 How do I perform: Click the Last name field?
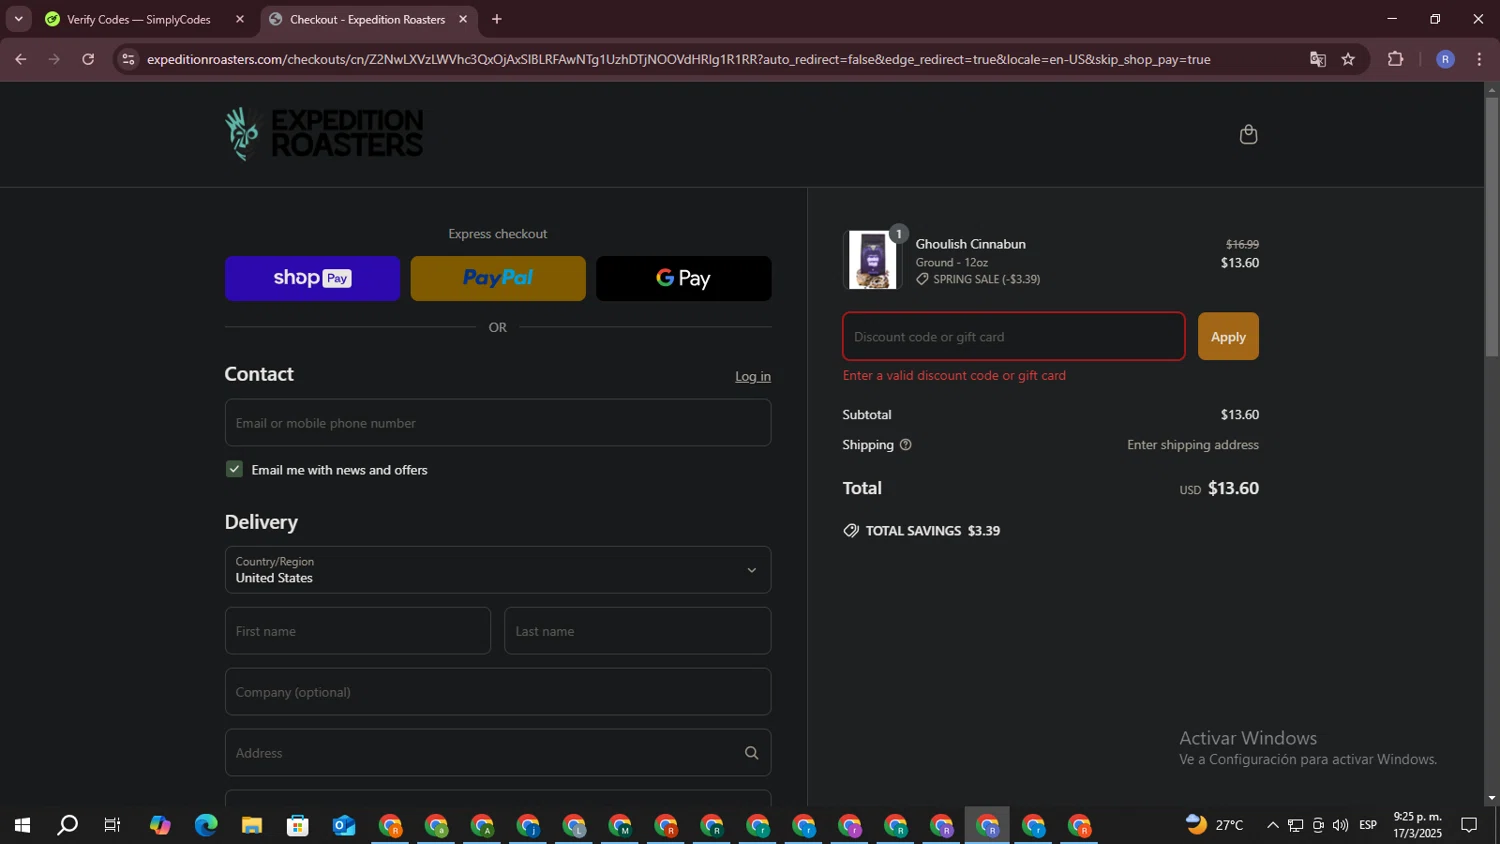coord(638,631)
